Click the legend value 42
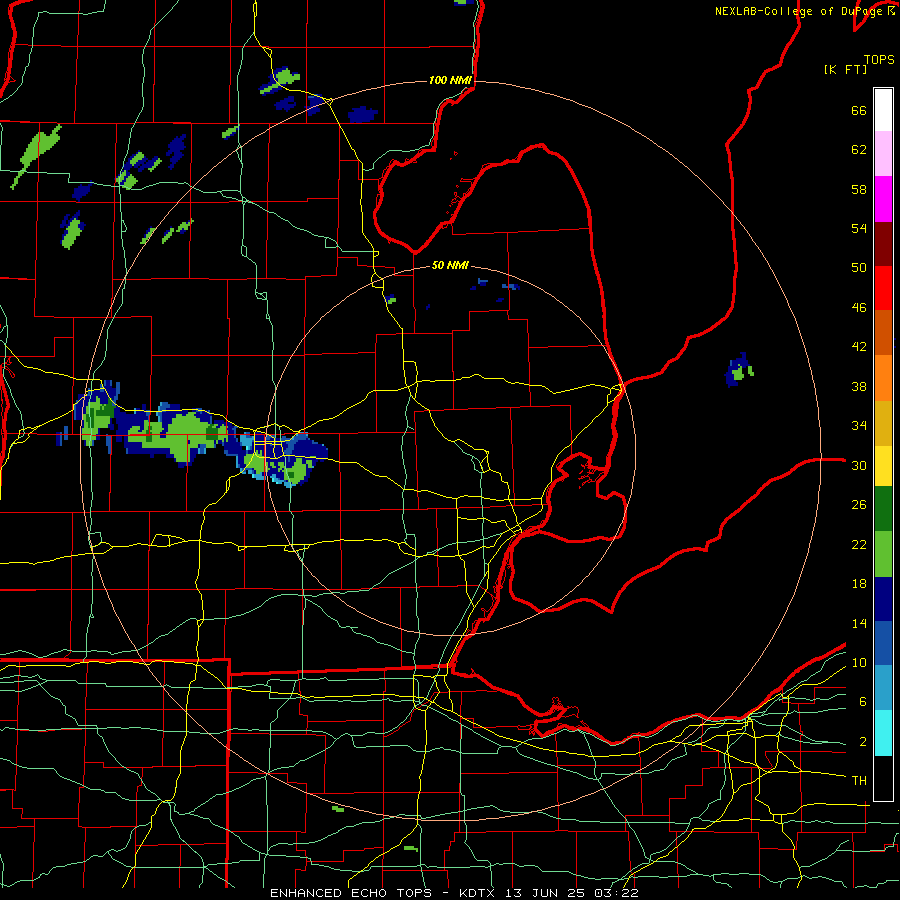The height and width of the screenshot is (900, 900). (859, 347)
